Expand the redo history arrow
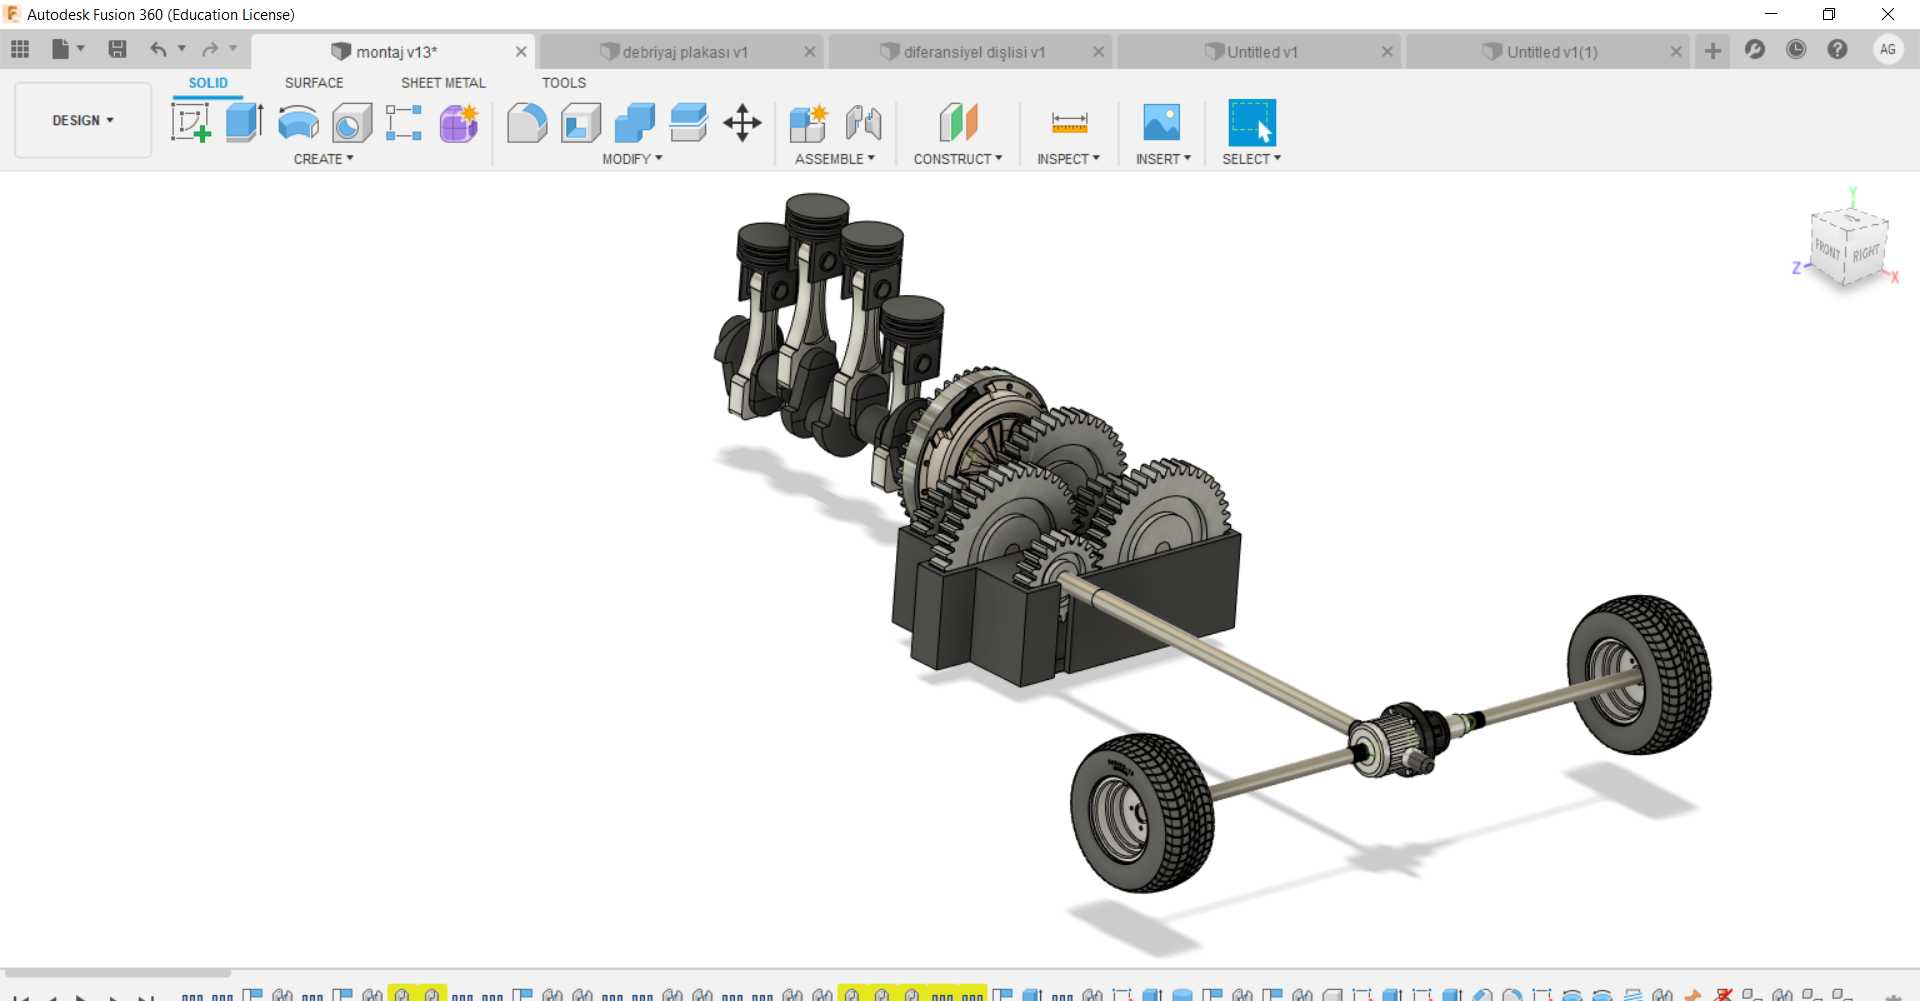The image size is (1920, 1001). pyautogui.click(x=233, y=48)
